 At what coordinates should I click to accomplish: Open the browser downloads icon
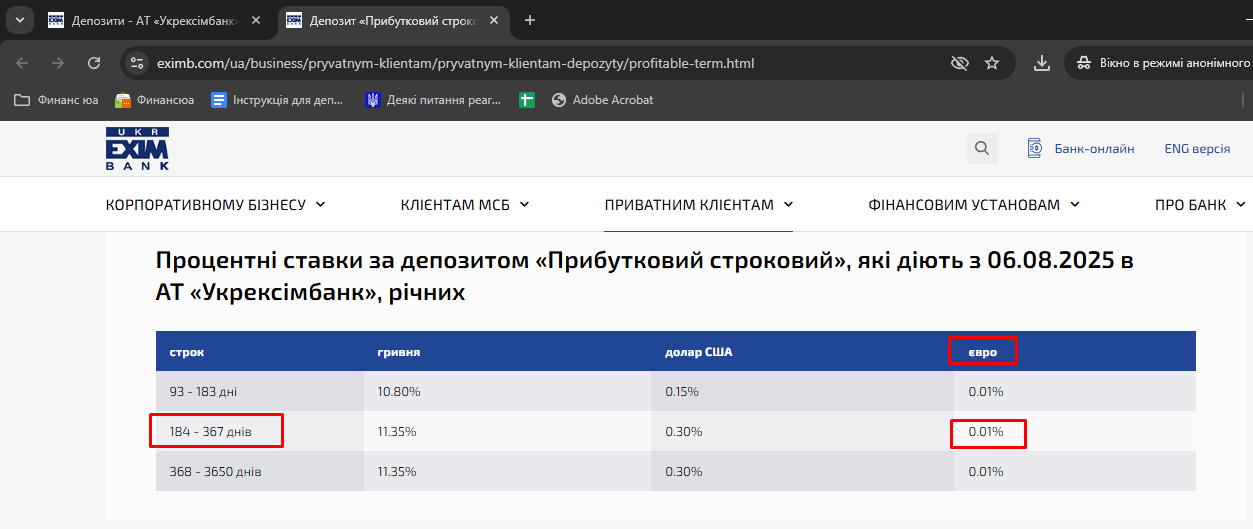tap(1042, 63)
